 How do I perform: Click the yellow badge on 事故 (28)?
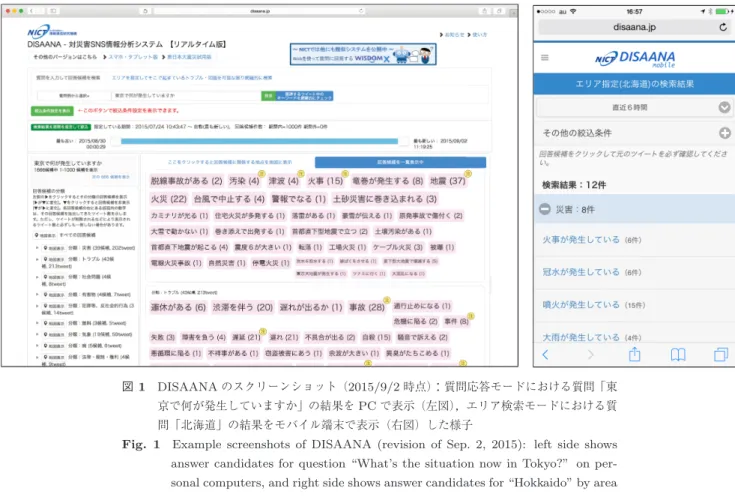click(x=387, y=300)
